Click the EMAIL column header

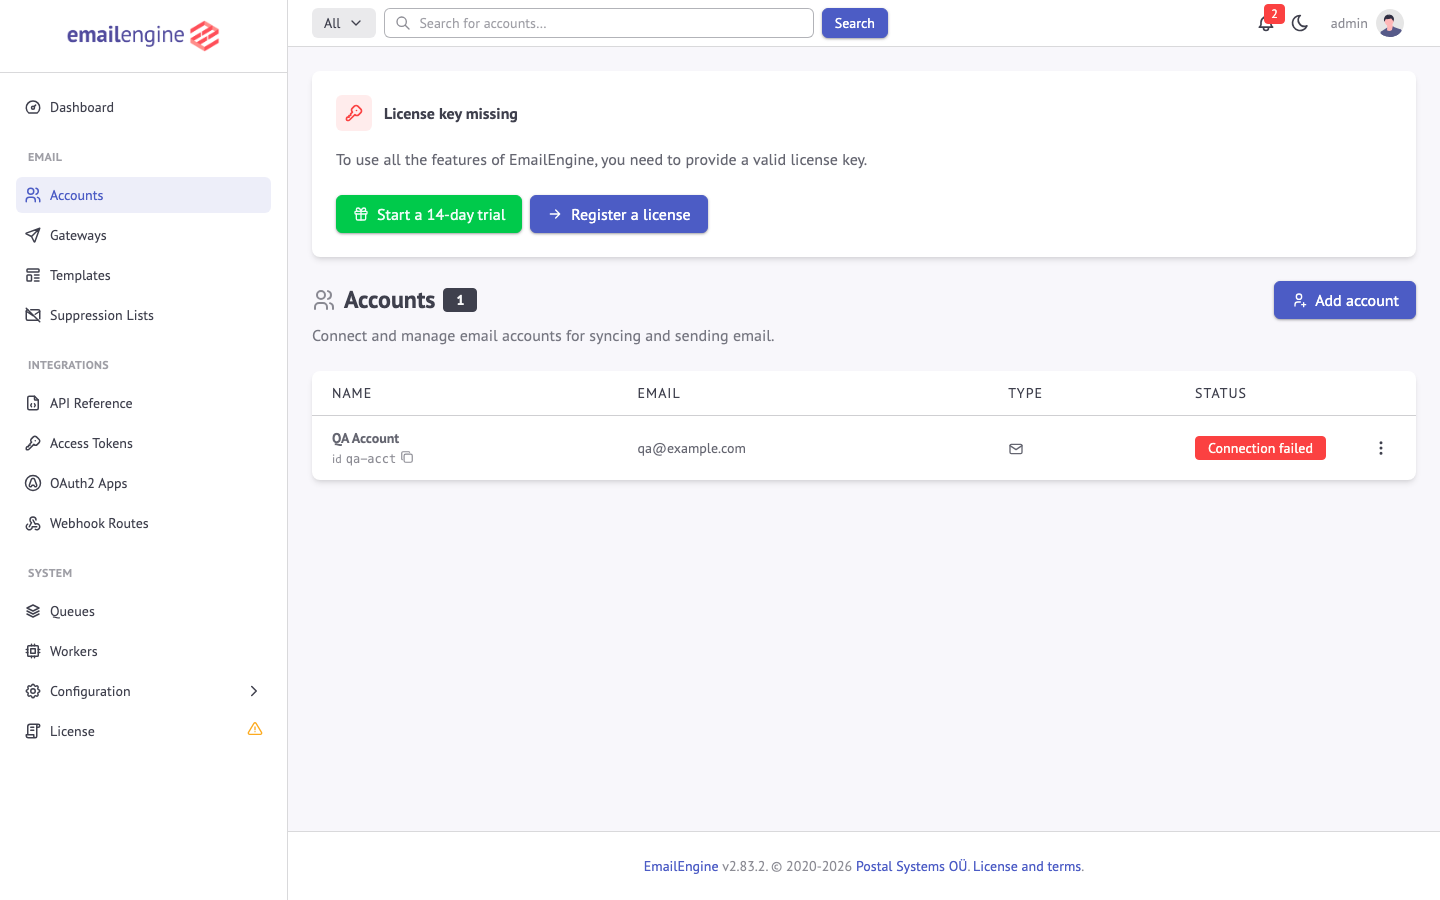click(659, 393)
